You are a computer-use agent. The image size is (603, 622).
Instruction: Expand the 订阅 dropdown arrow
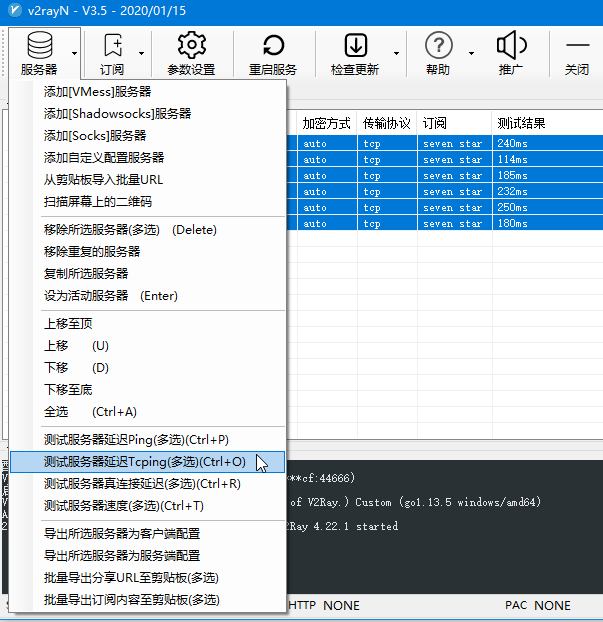[x=141, y=53]
